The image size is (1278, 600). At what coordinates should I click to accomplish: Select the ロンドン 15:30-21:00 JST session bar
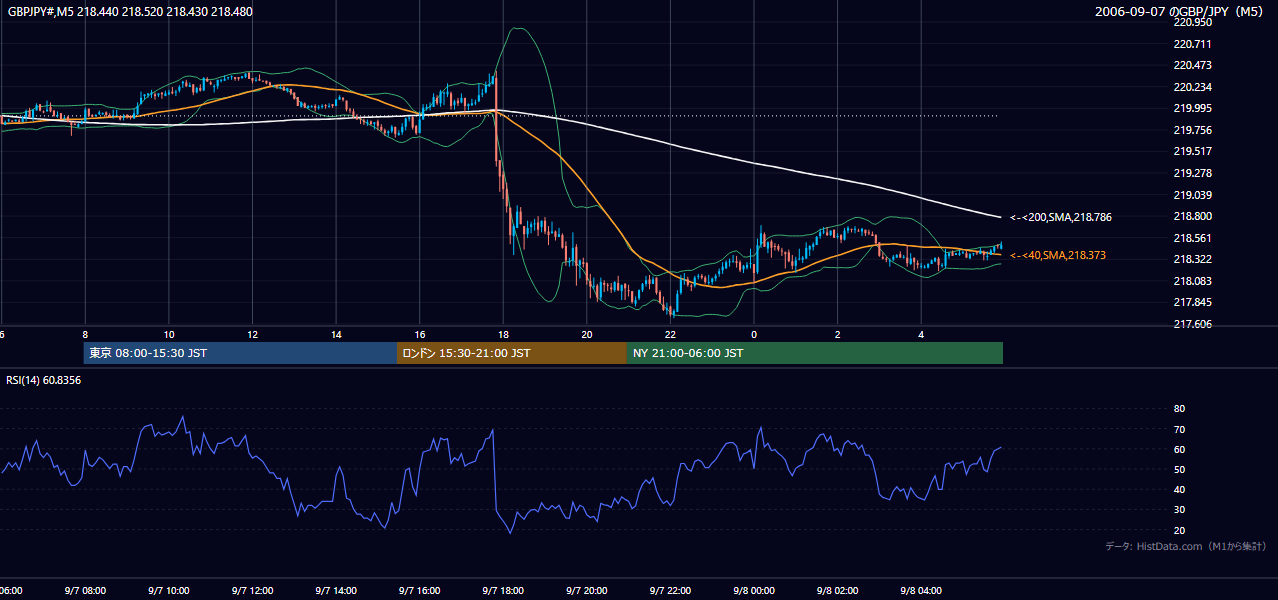pos(512,353)
